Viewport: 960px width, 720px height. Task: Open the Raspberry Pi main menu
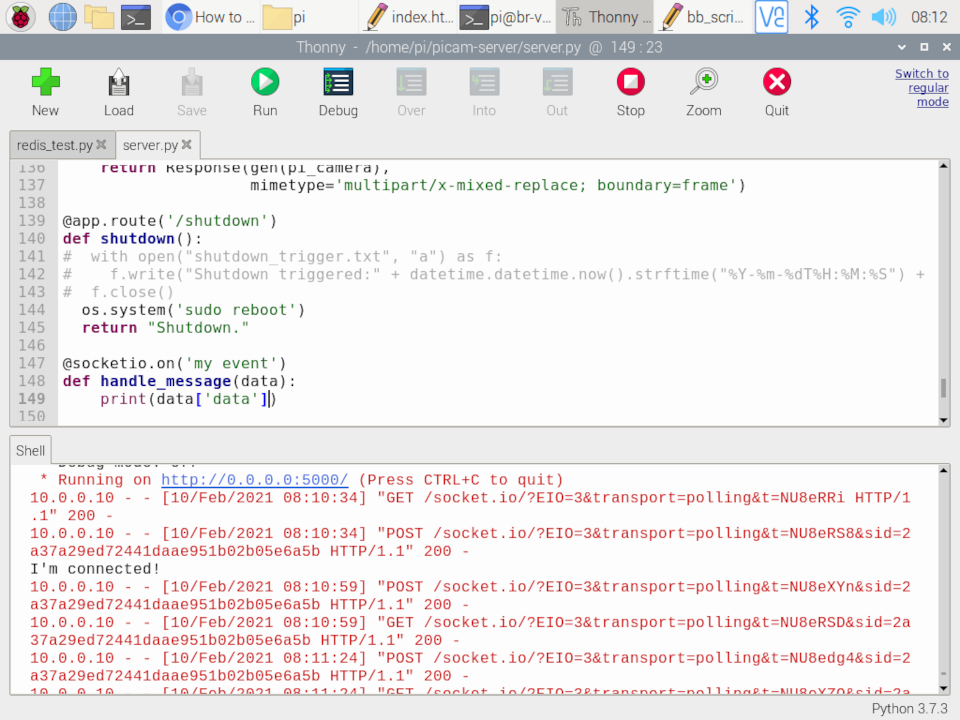pos(22,17)
